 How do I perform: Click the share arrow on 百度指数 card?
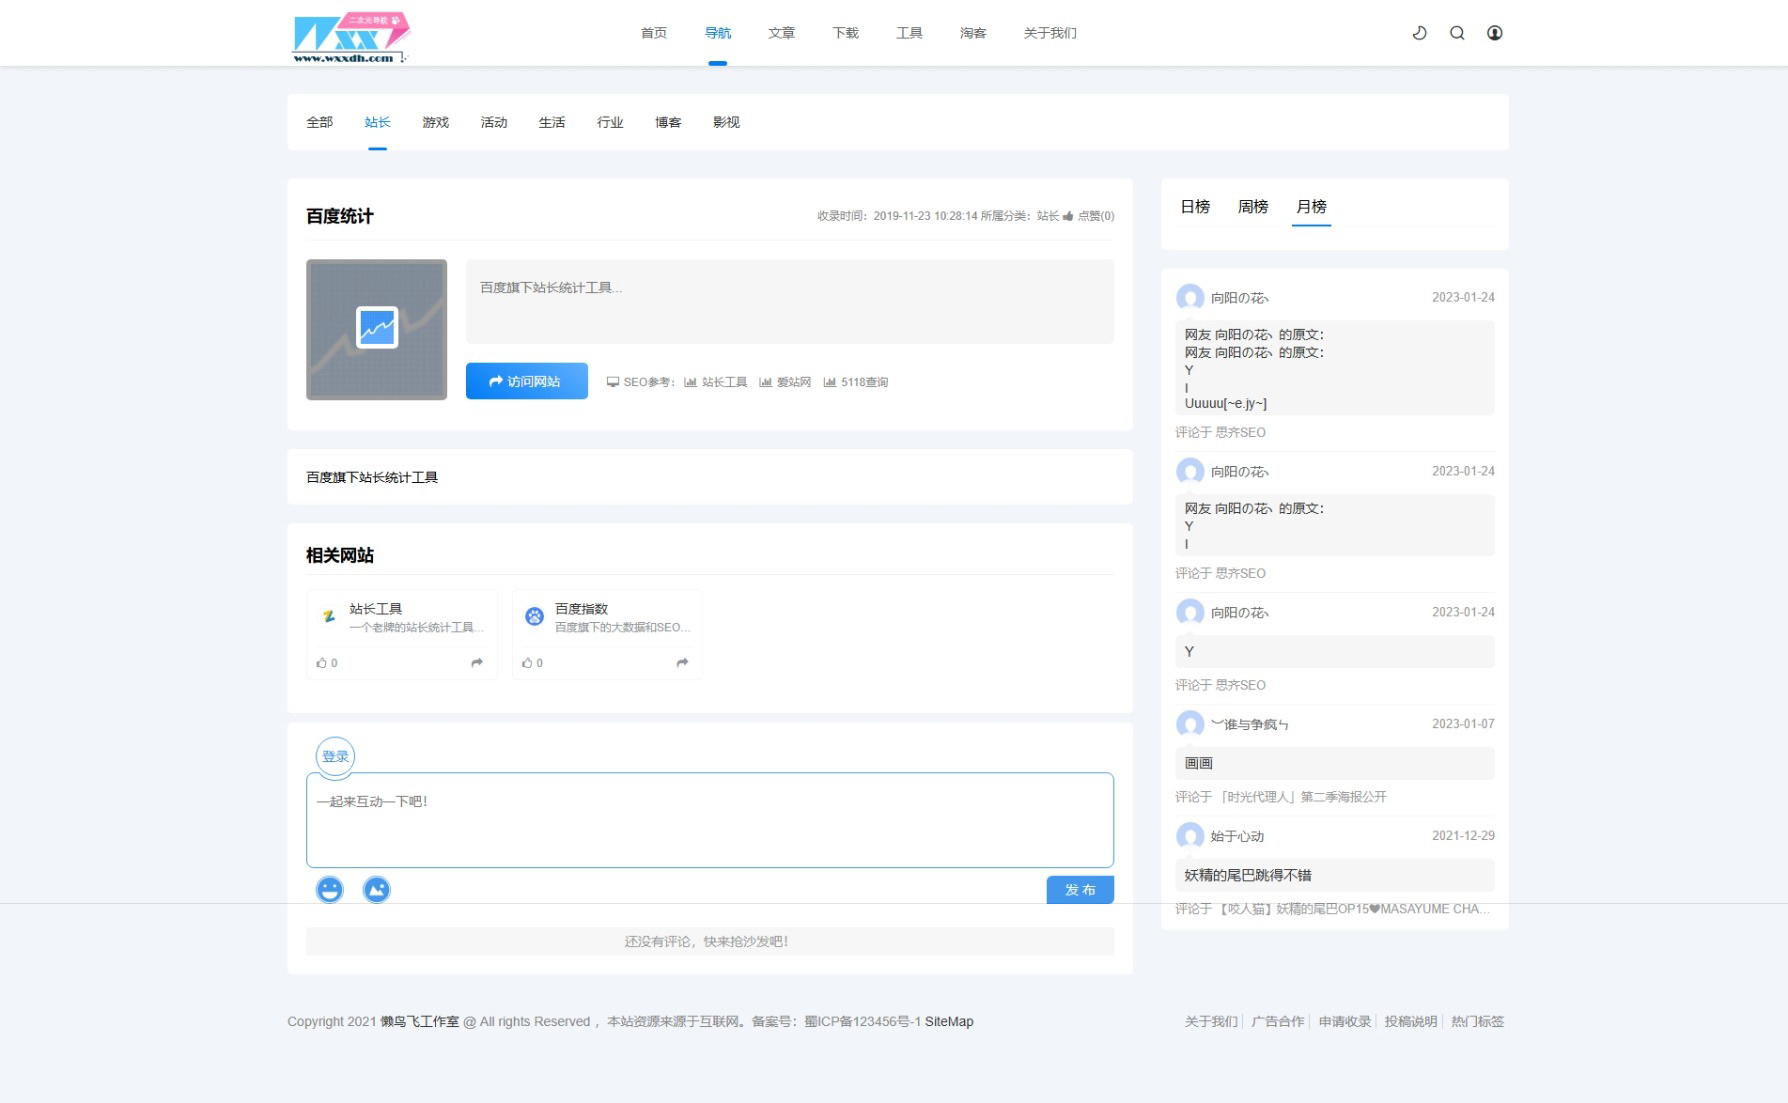pyautogui.click(x=682, y=663)
